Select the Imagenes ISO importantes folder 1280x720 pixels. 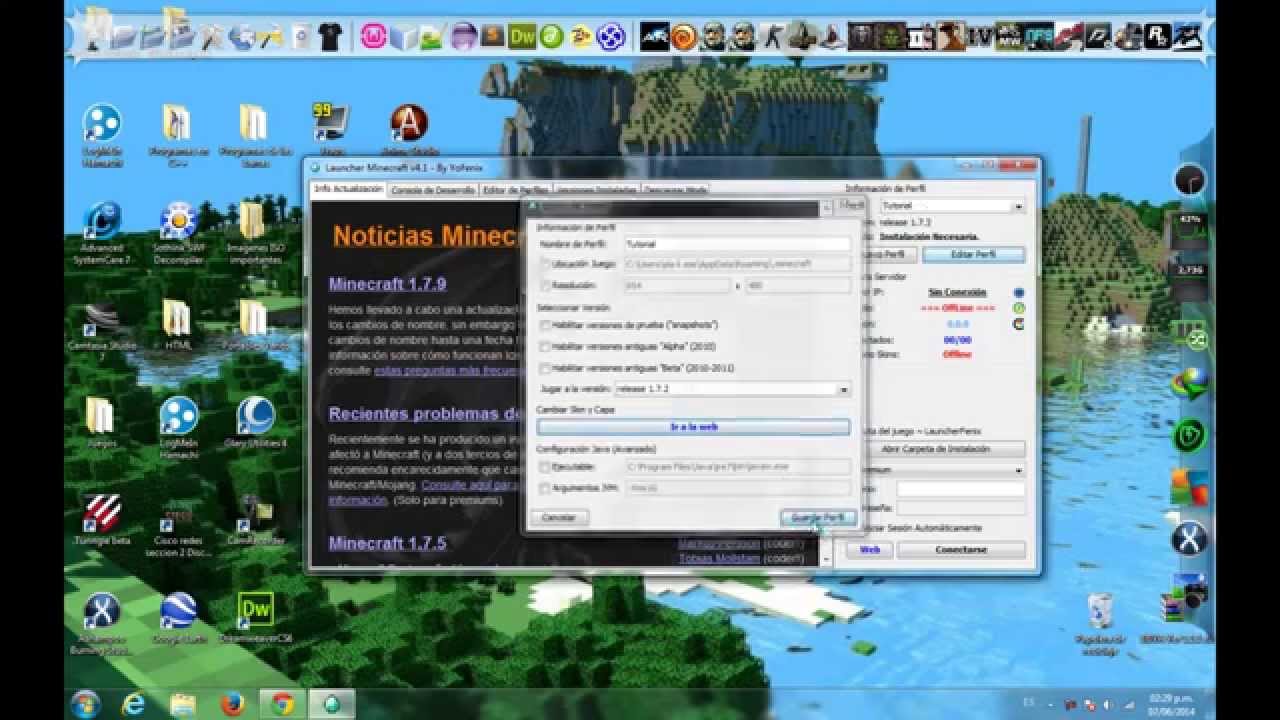coord(253,232)
